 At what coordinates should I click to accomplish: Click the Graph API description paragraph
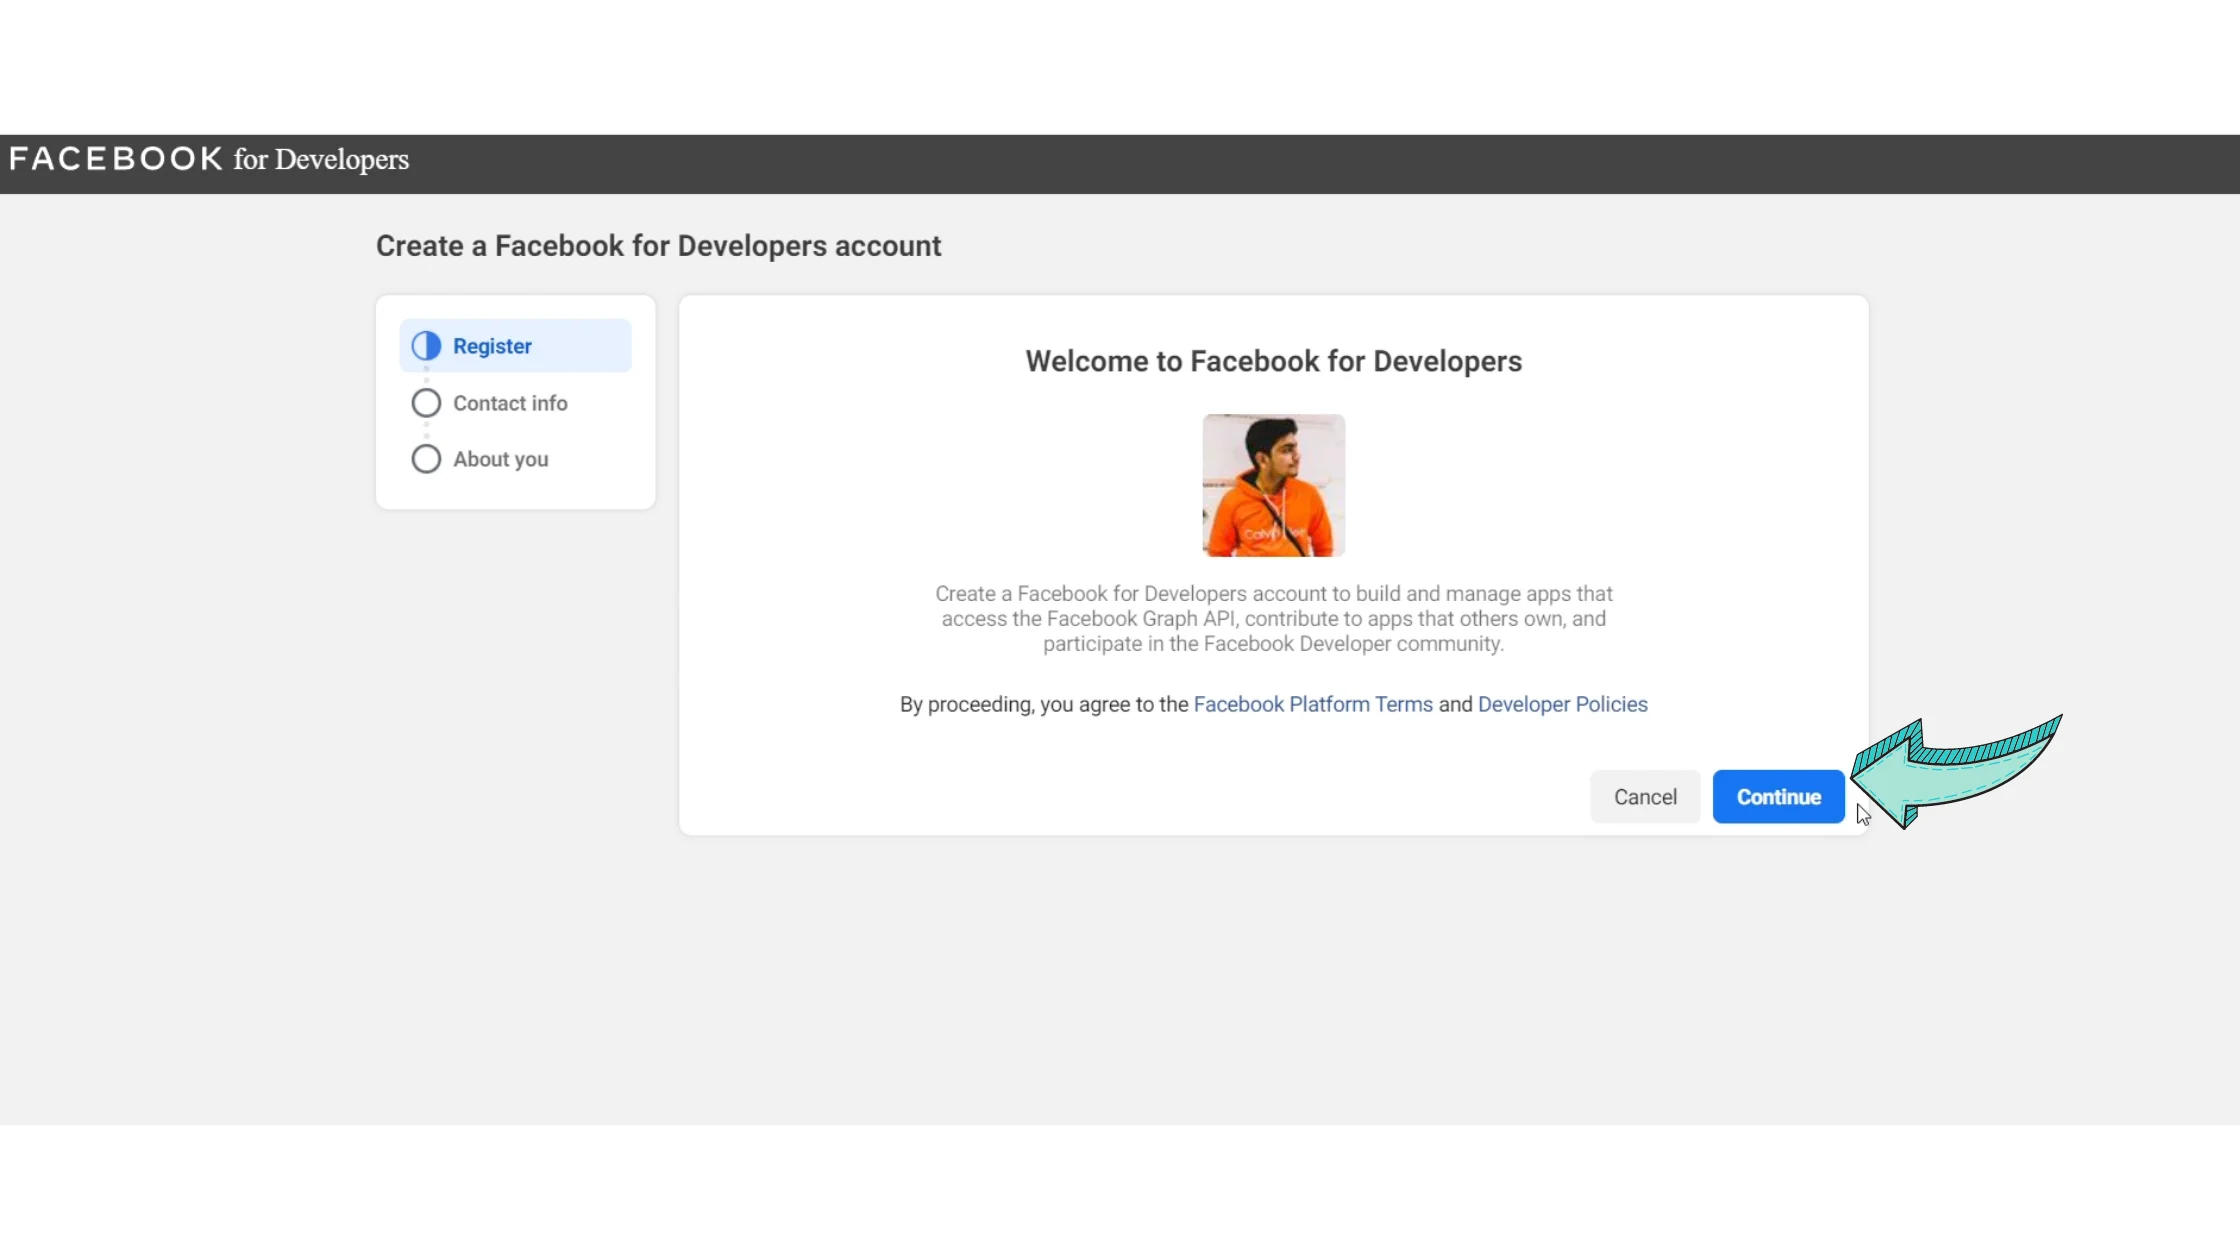pyautogui.click(x=1273, y=619)
